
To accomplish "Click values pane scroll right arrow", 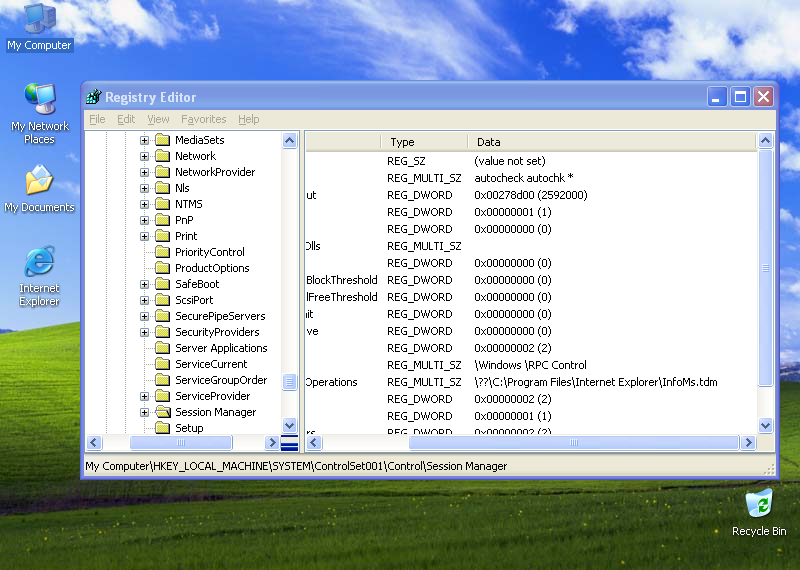I will 748,442.
